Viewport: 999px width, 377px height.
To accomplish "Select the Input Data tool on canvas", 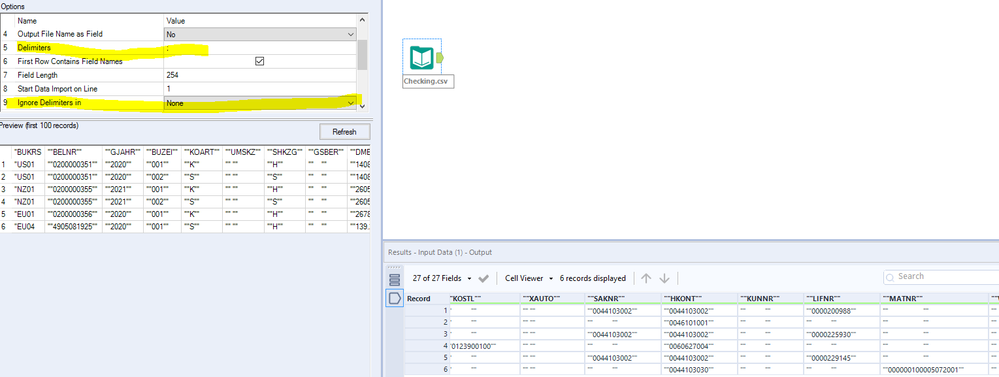I will tap(423, 58).
